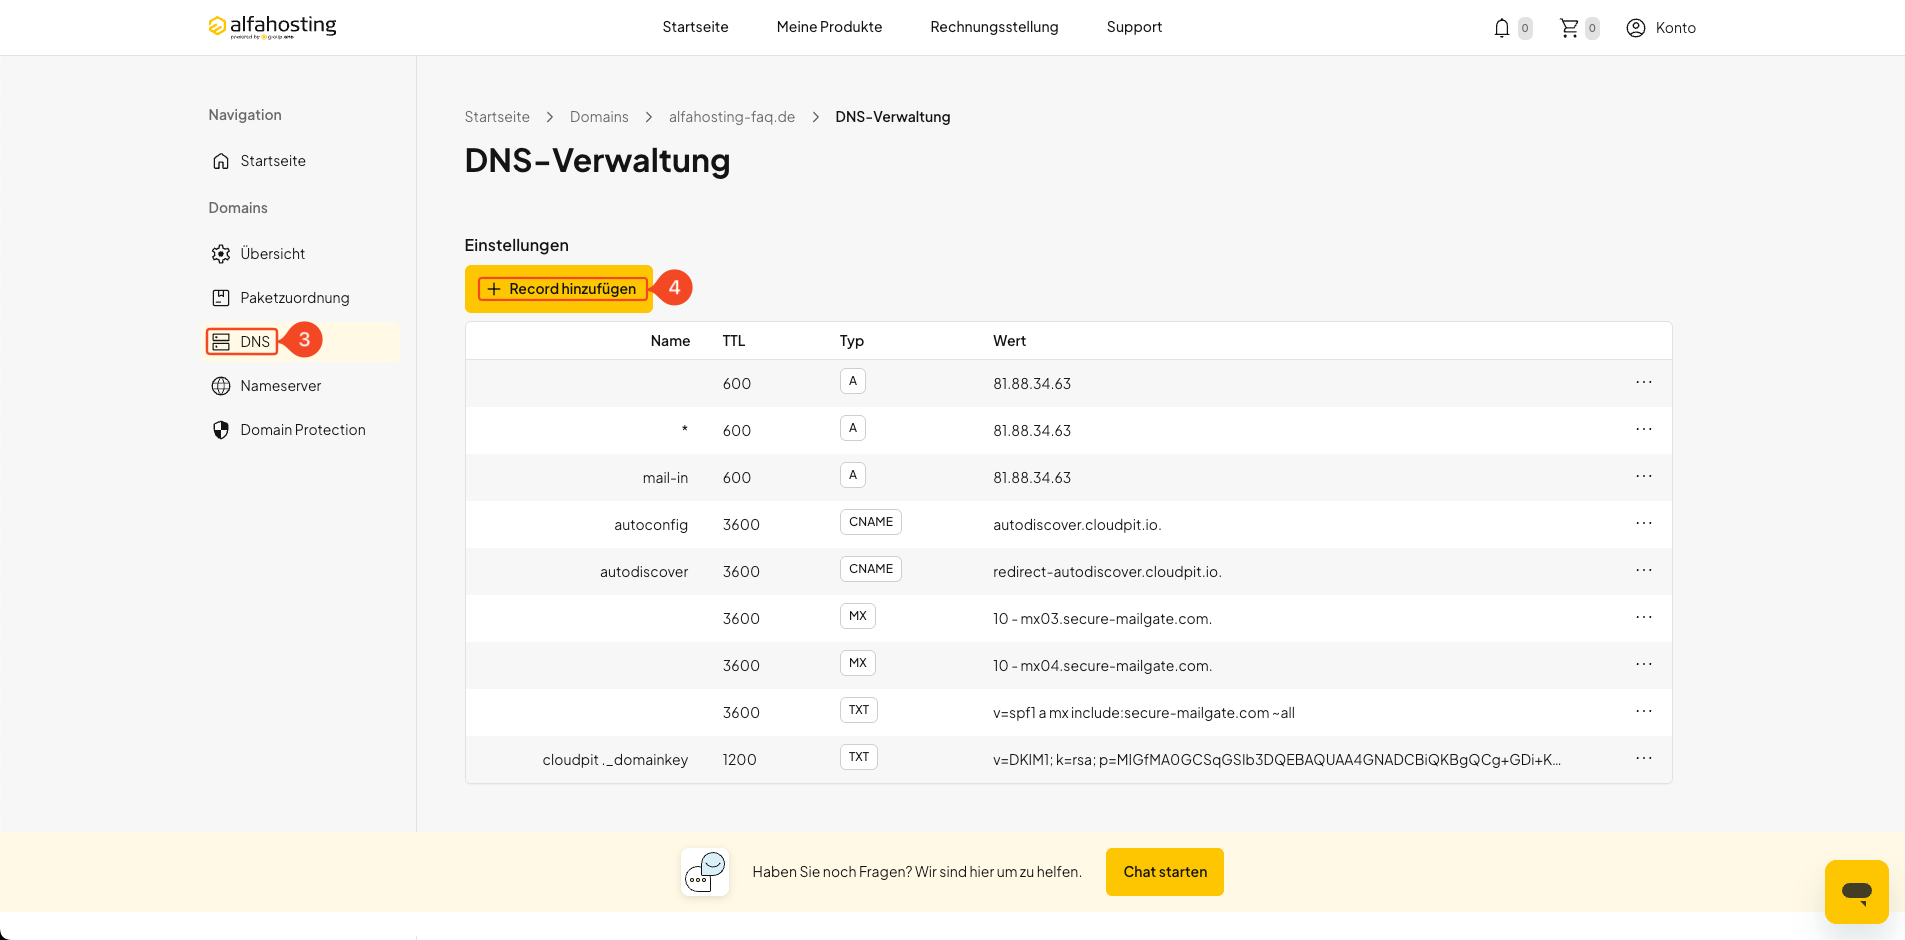Go to Startseite breadcrumb link

(x=497, y=117)
